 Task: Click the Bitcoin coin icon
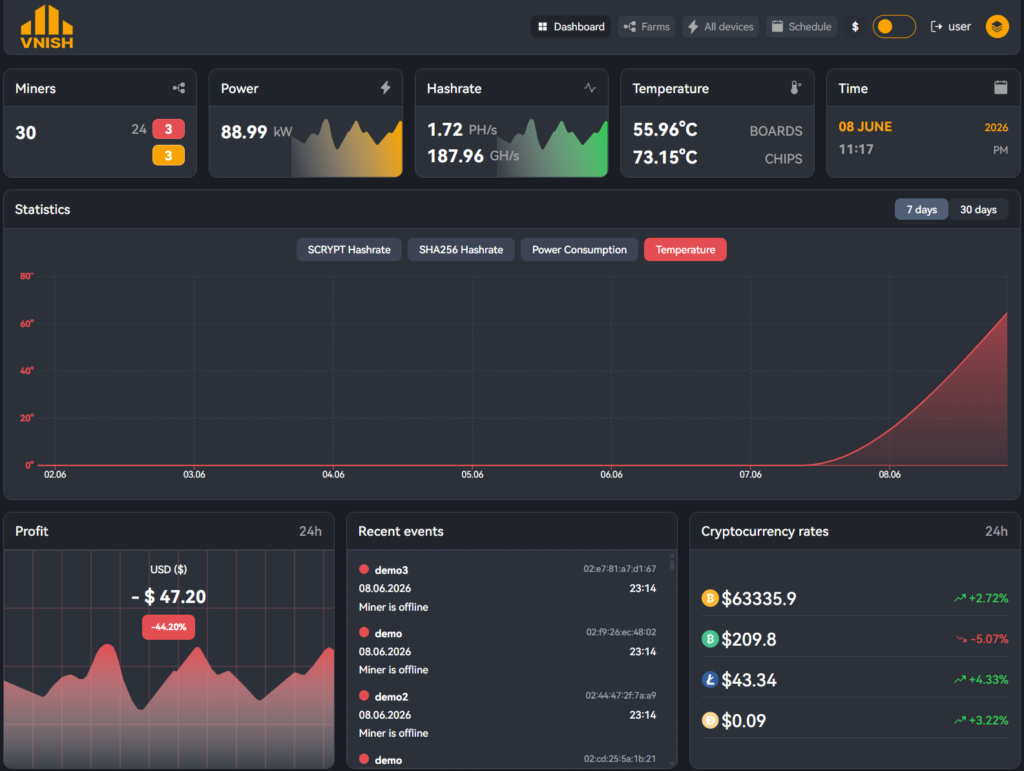710,598
